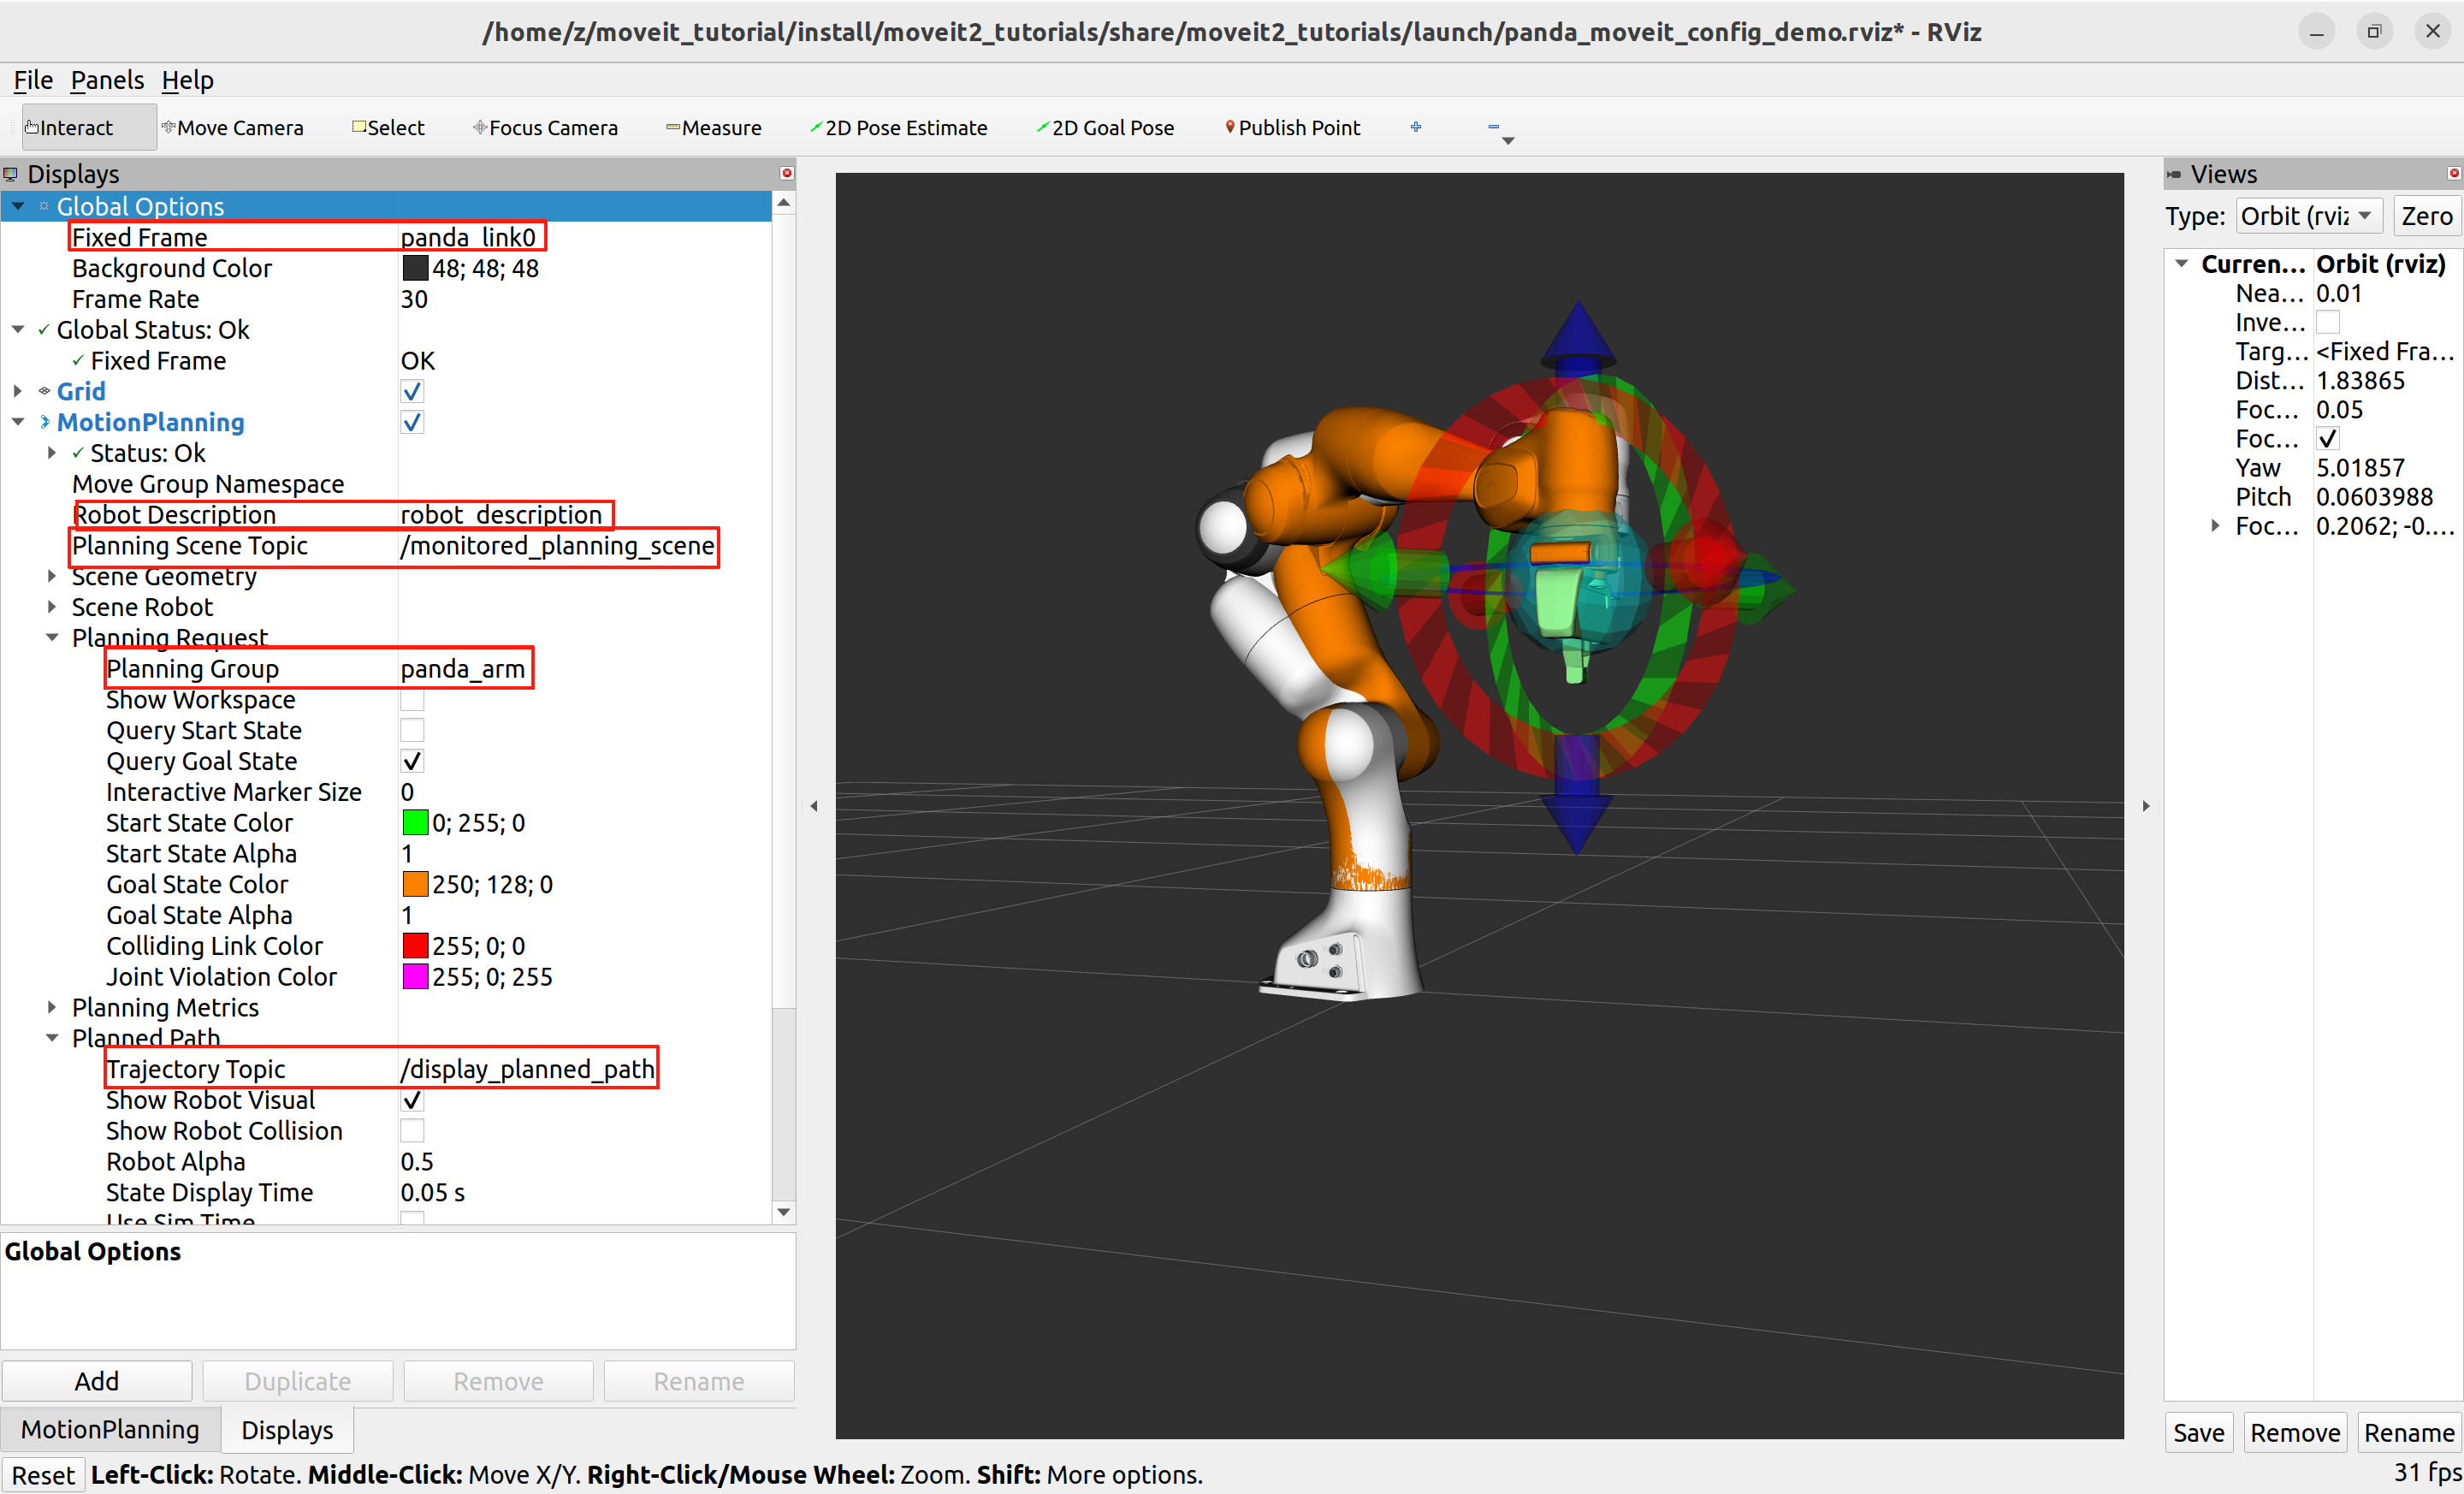Screen dimensions: 2464x1494
Task: Open the Measure tool
Action: point(714,127)
